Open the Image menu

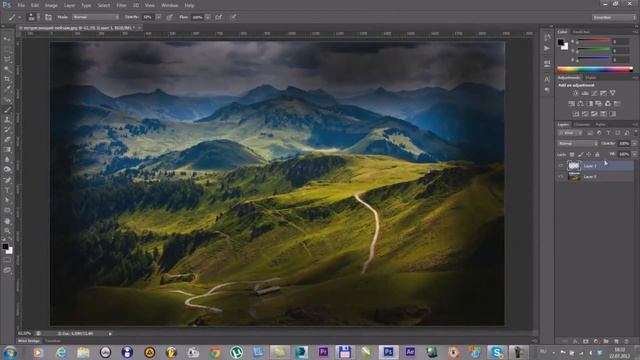51,5
